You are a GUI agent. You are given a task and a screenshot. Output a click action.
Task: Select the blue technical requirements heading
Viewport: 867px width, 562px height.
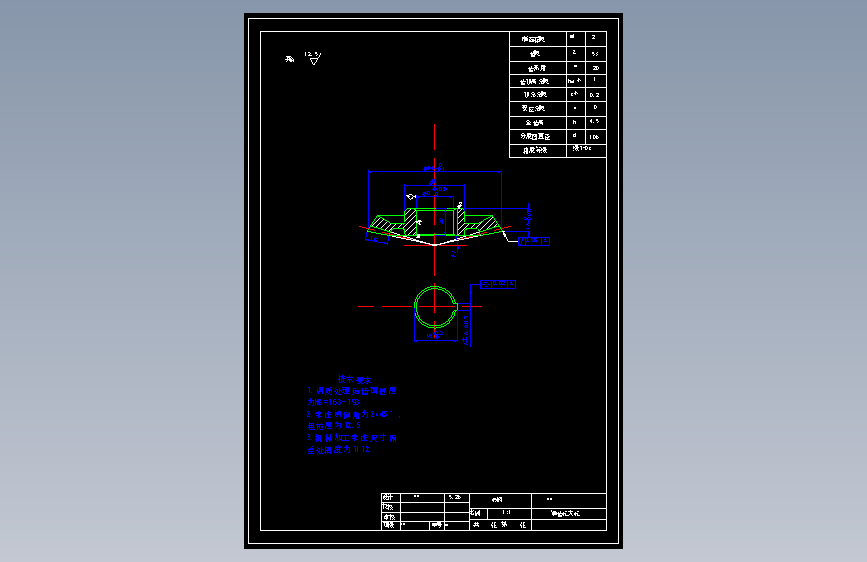click(355, 379)
